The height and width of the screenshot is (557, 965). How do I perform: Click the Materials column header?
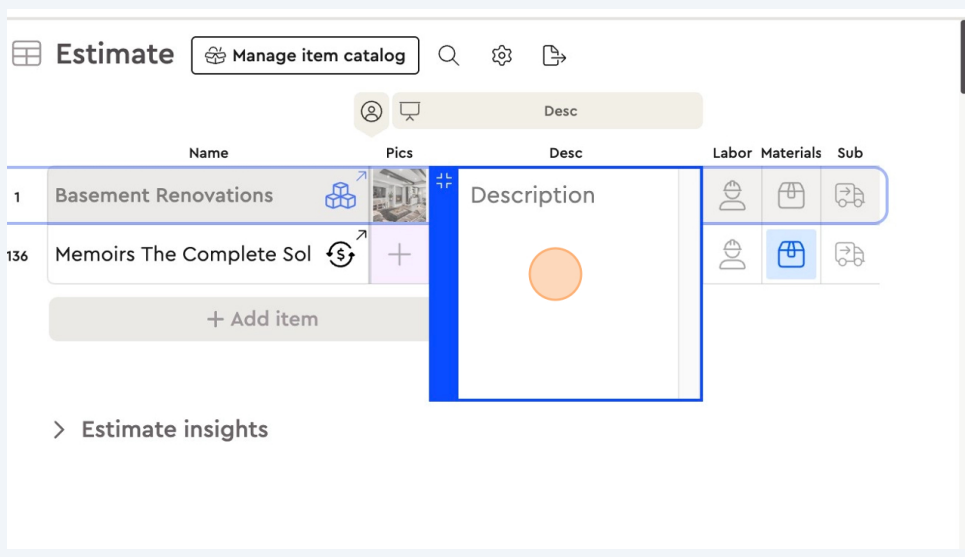pyautogui.click(x=791, y=153)
